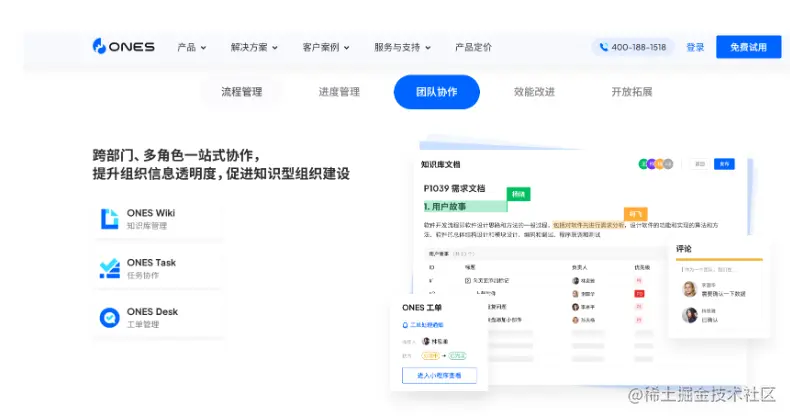Click the P1039 需求文档 title
790x418 pixels.
tap(454, 188)
